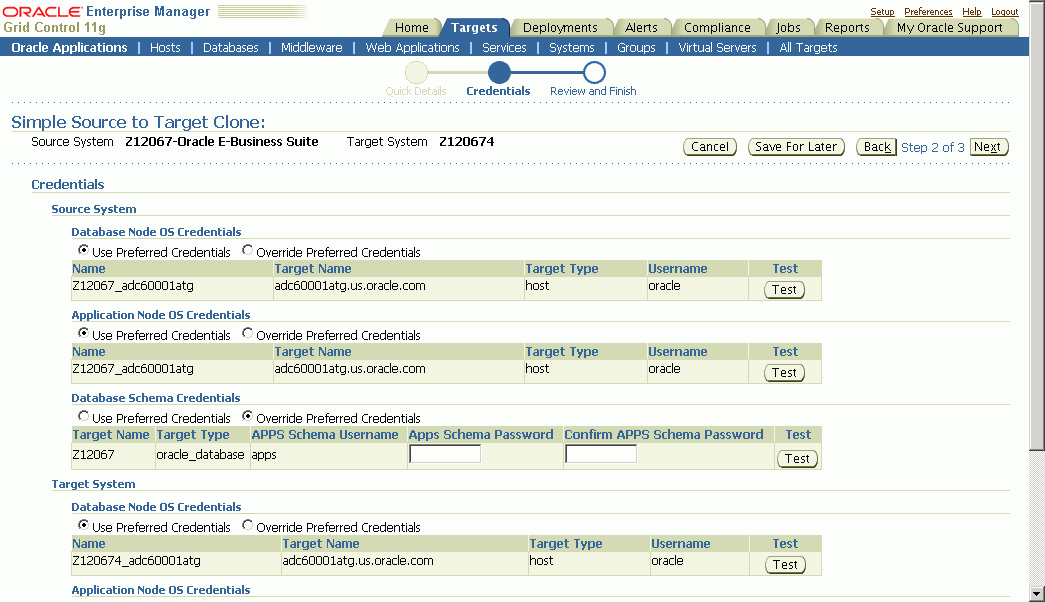The width and height of the screenshot is (1045, 603).
Task: Open the Deployments tab
Action: click(560, 27)
